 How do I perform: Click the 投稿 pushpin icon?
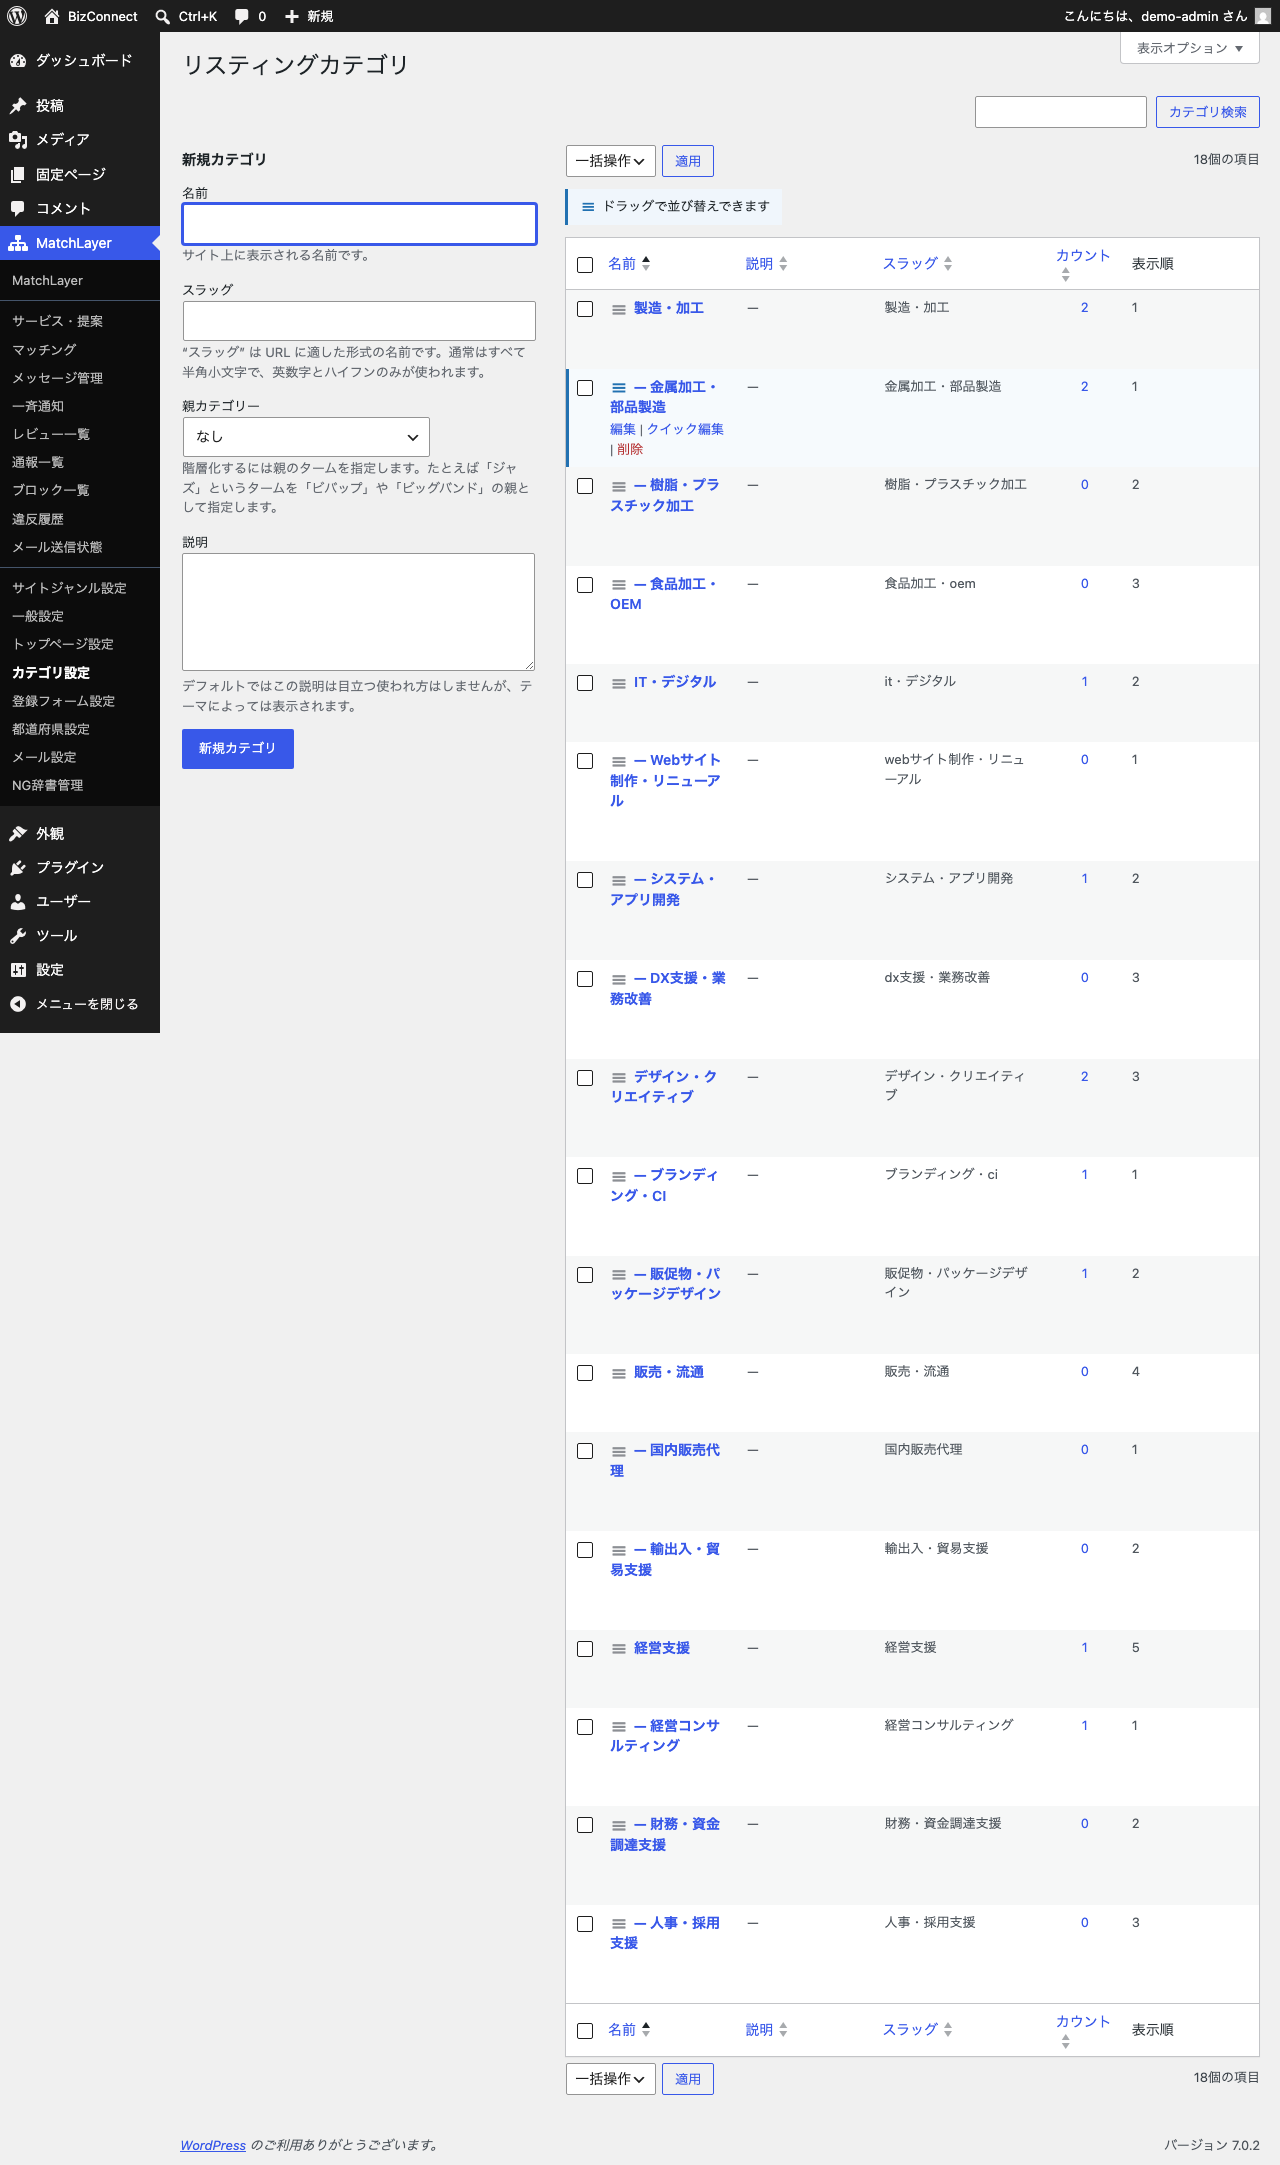point(18,106)
